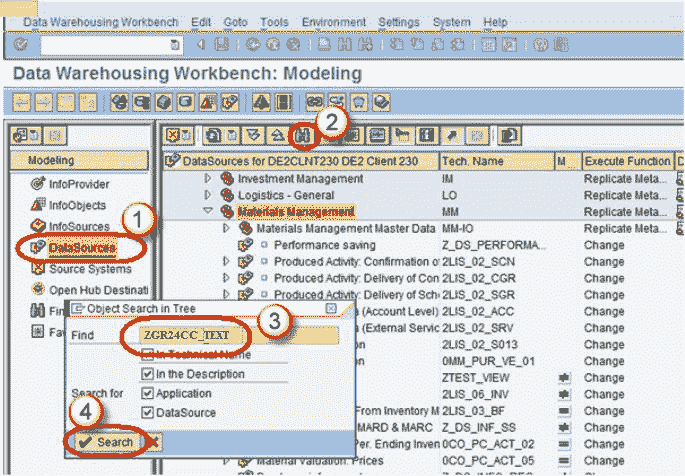The image size is (685, 476).
Task: Click tech name 2LIS_02_SCN cell
Action: 478,262
